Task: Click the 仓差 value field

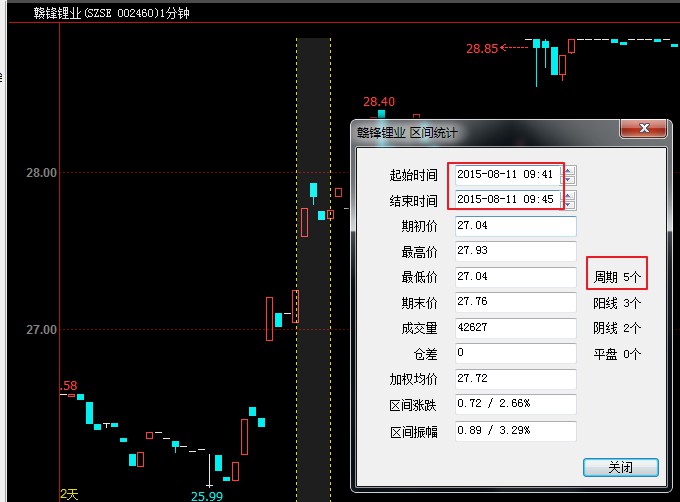Action: pyautogui.click(x=515, y=353)
